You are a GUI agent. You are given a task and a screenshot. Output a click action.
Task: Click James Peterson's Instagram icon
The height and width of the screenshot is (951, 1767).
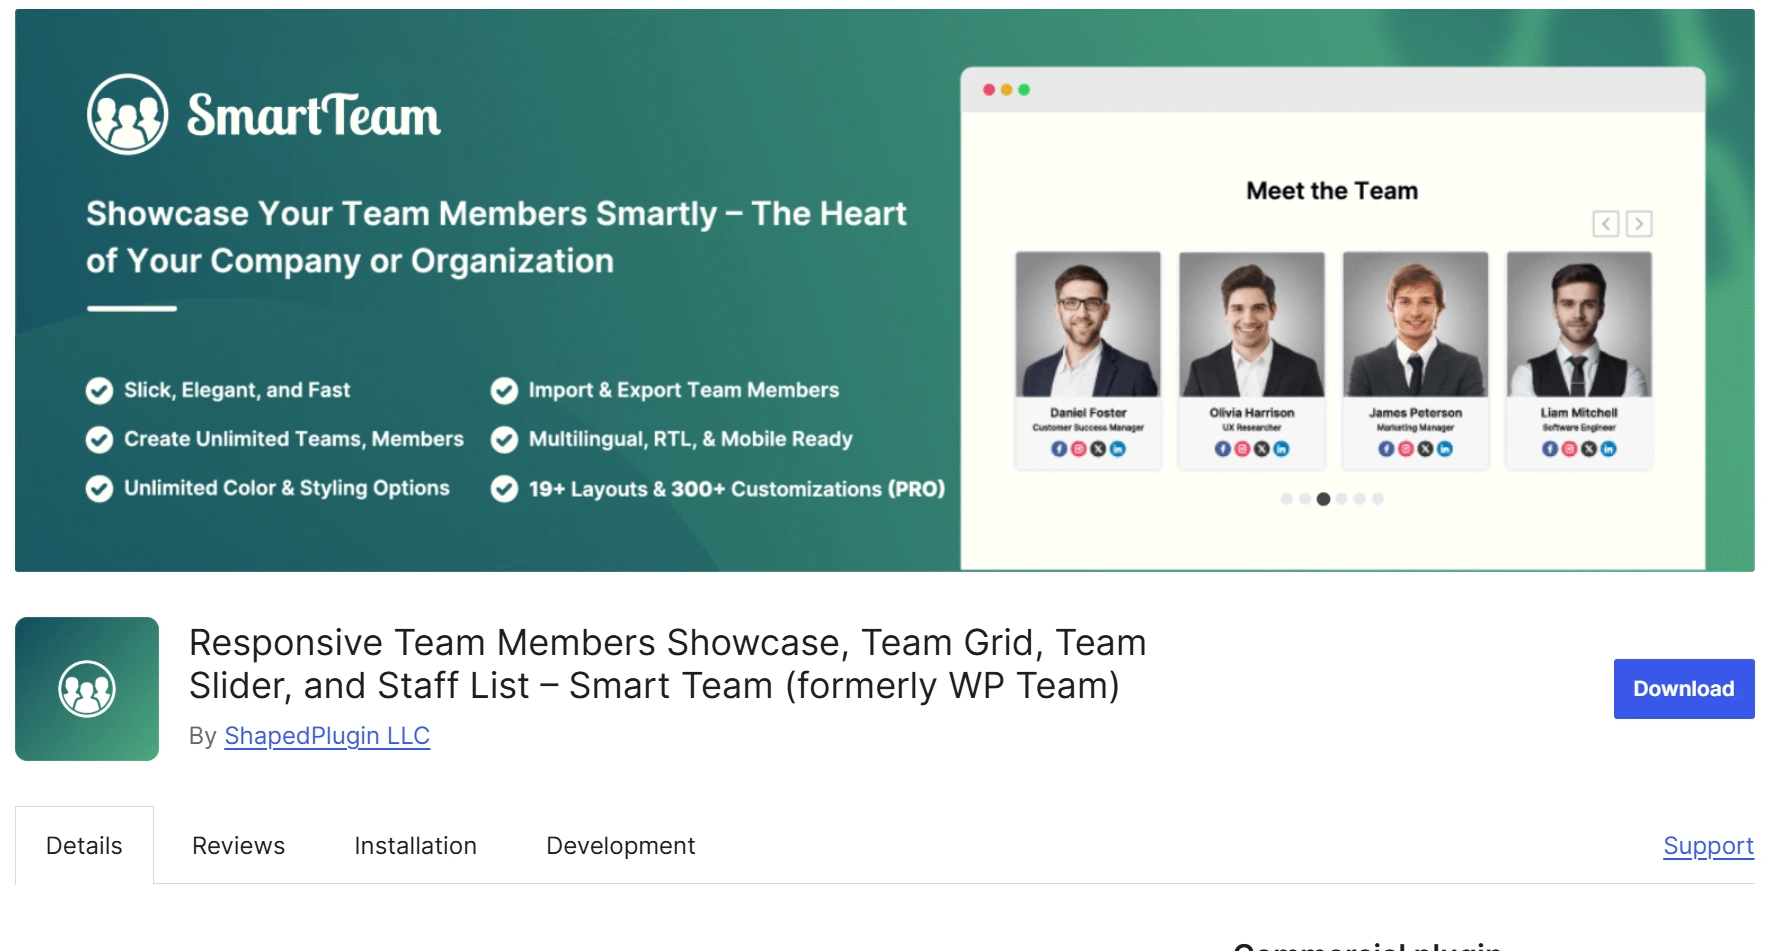[x=1406, y=449]
